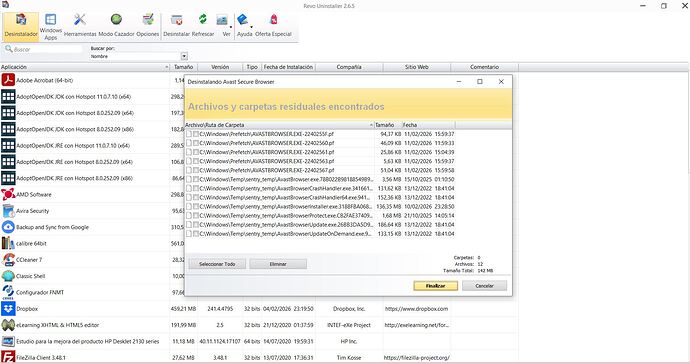Open Herramientas tools icon
The image size is (690, 363).
tap(80, 19)
